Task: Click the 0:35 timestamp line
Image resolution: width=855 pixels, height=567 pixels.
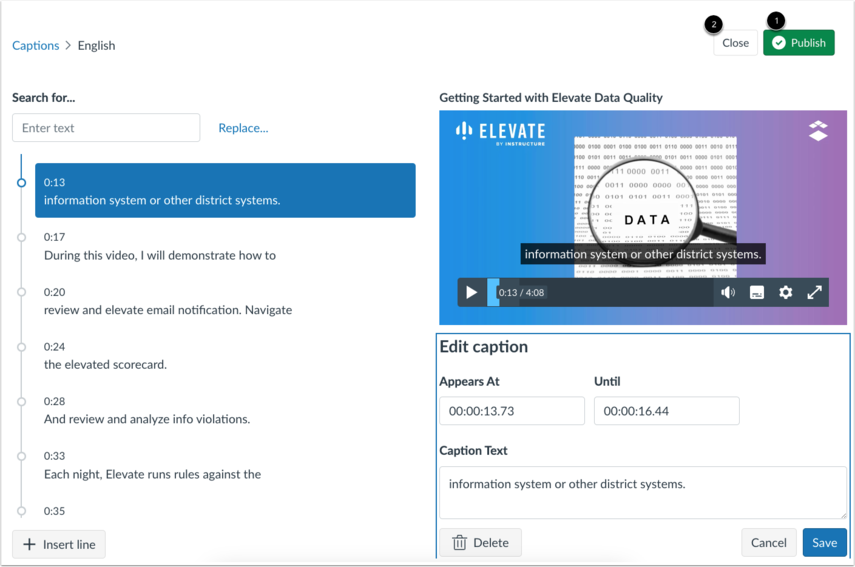Action: (x=55, y=511)
